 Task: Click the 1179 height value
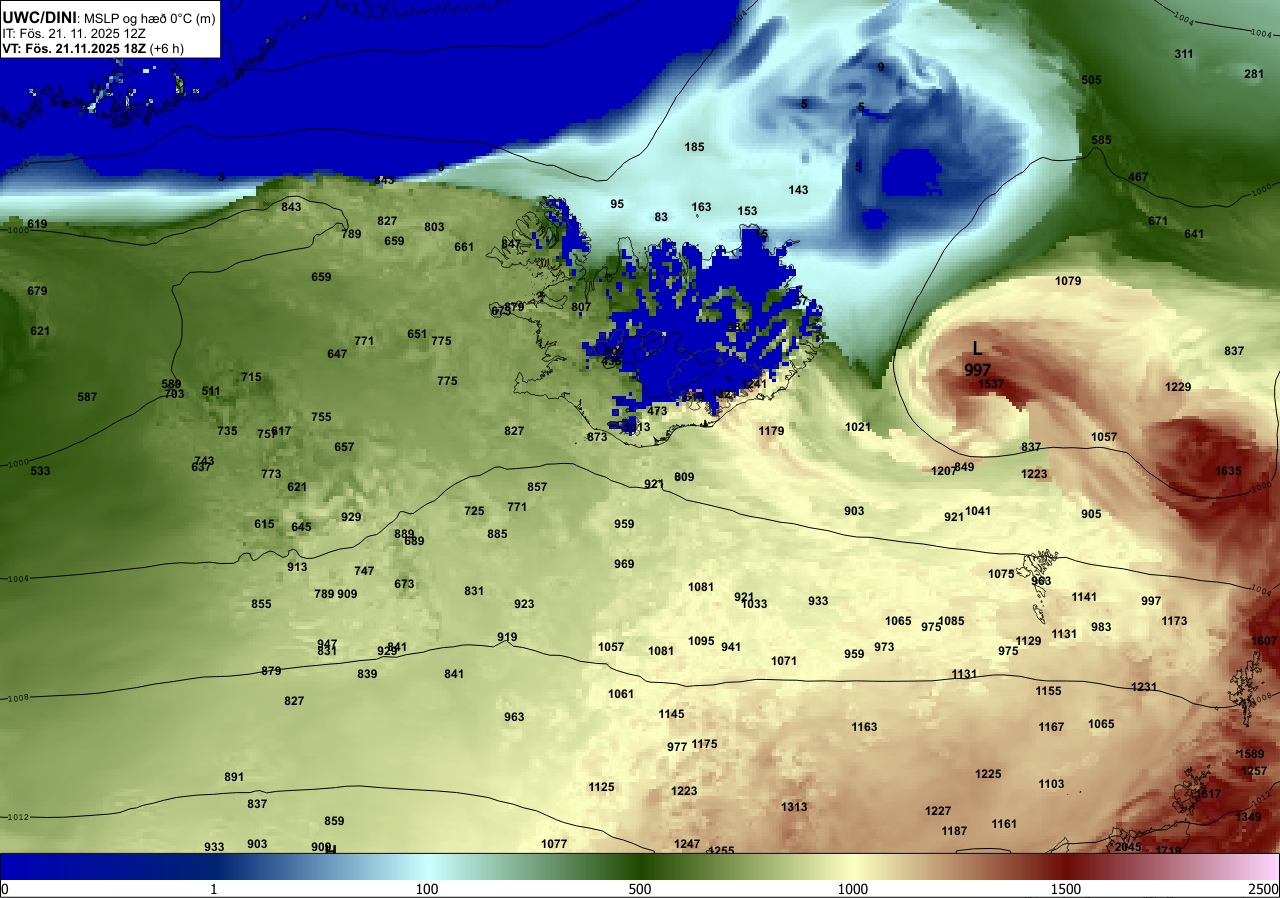(x=771, y=431)
